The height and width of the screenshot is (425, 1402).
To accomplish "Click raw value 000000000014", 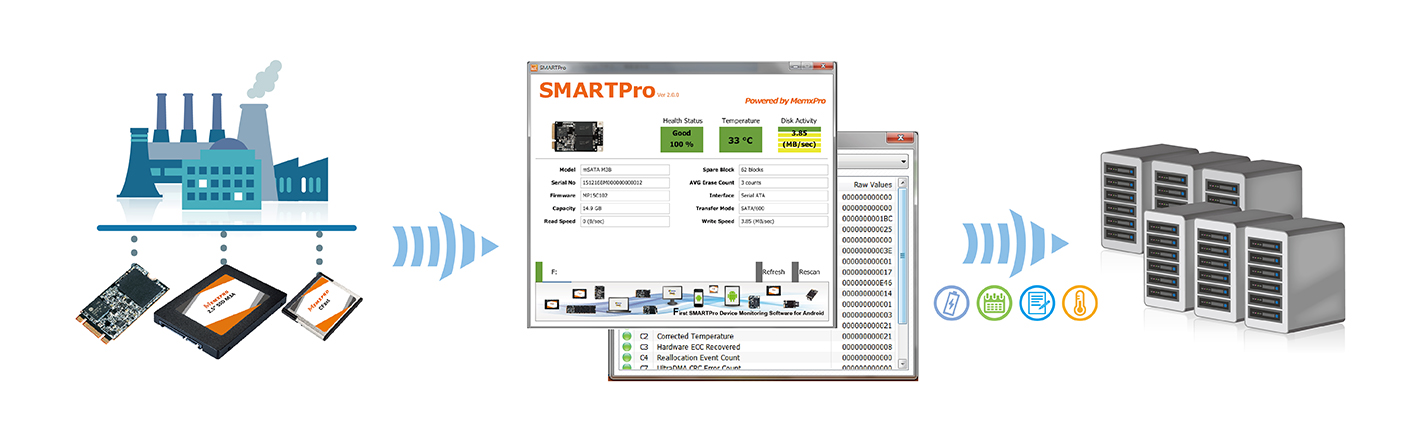I will (x=867, y=293).
